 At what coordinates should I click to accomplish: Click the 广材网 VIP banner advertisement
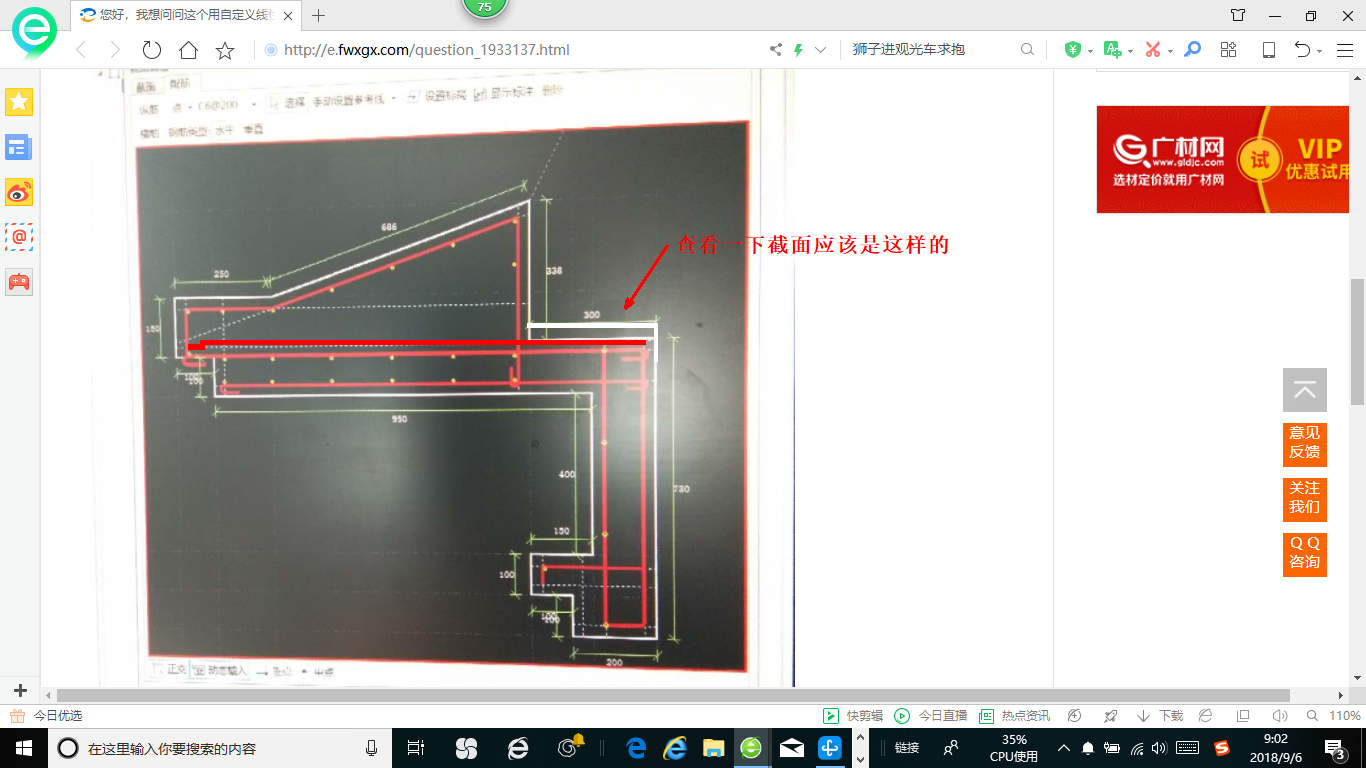point(1224,159)
